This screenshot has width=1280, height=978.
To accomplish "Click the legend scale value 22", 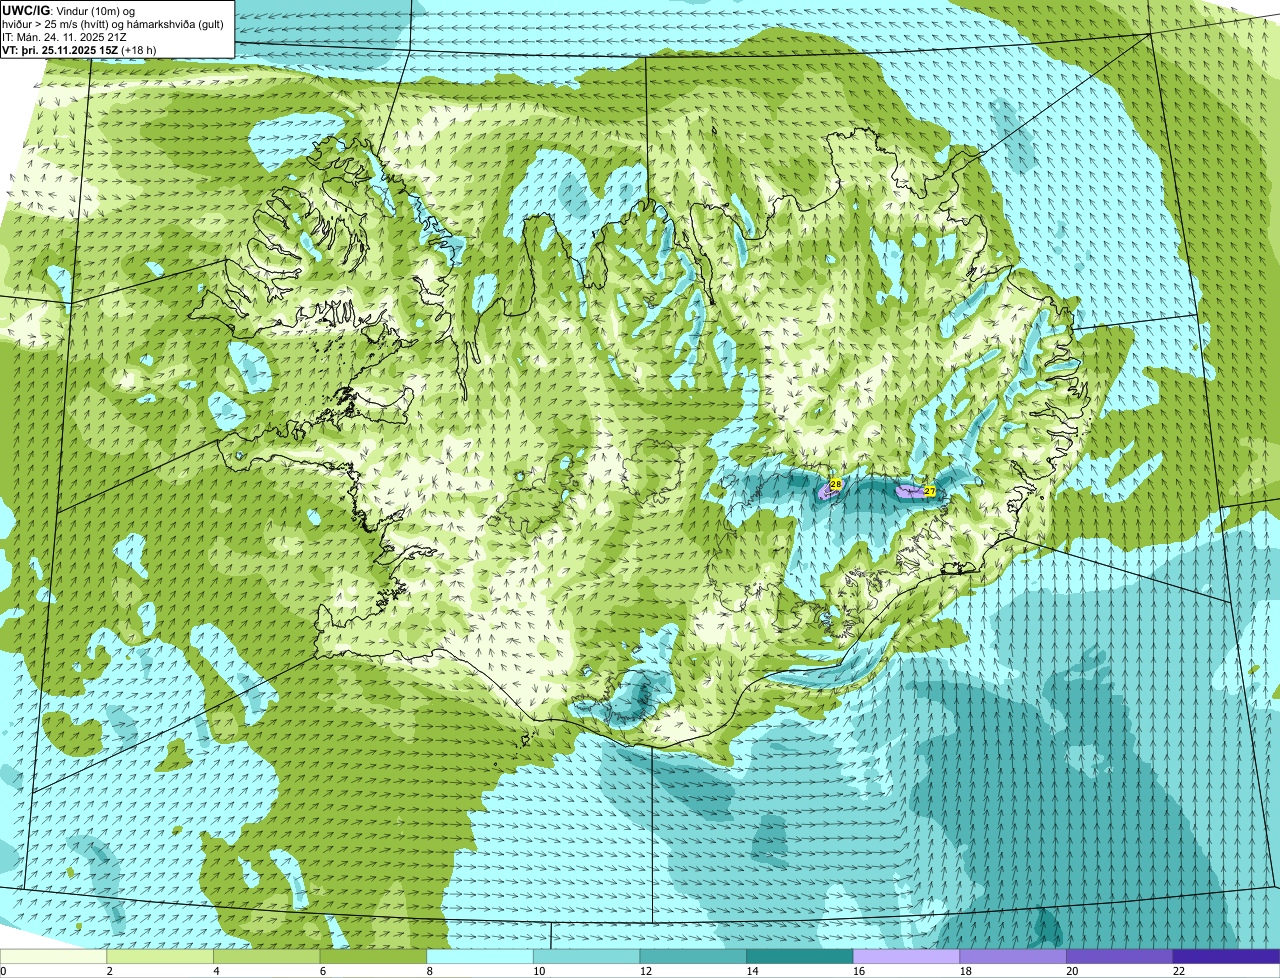I will click(1179, 971).
